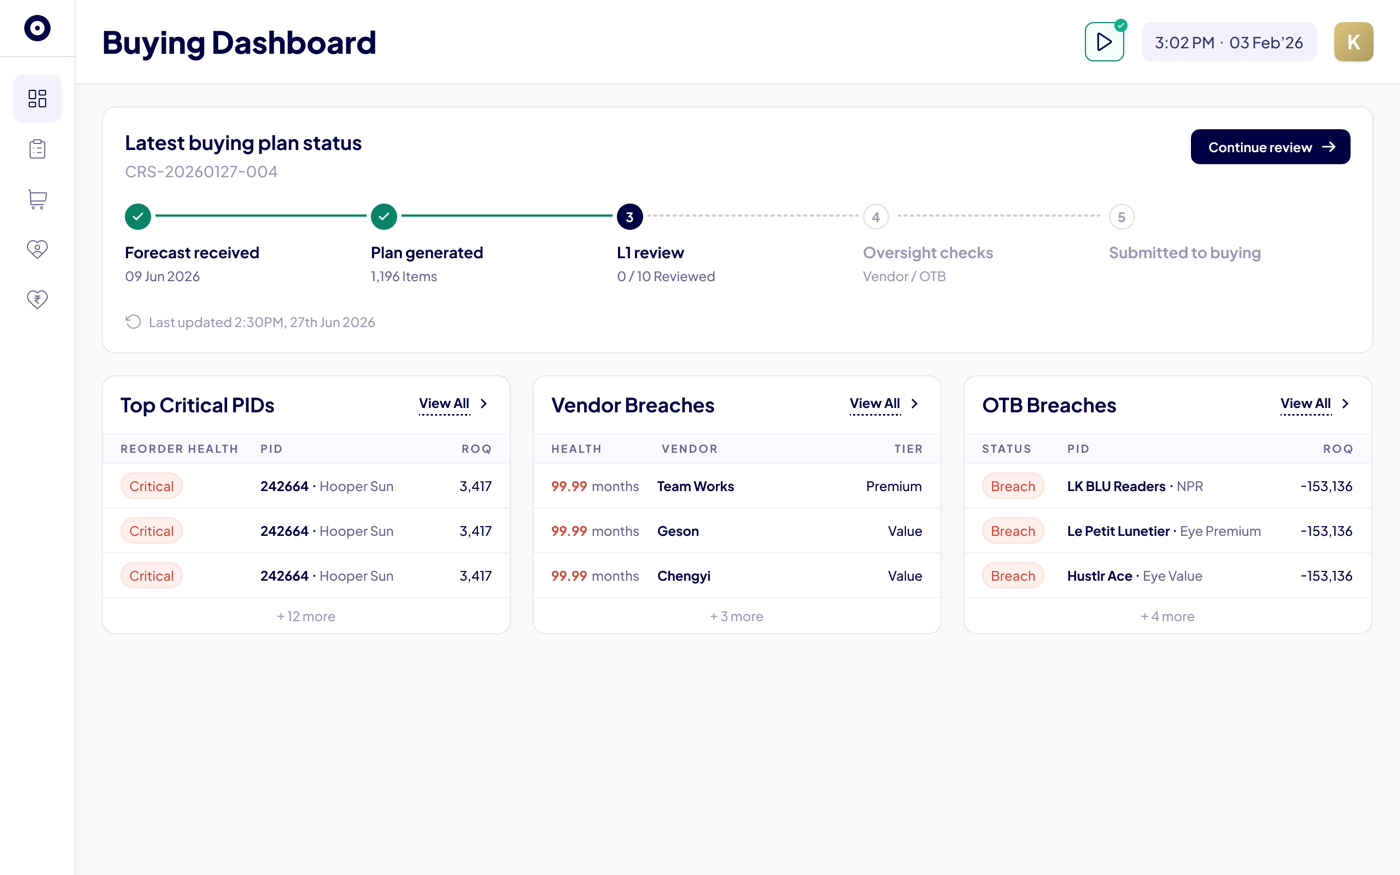Click 0 / 10 Reviewed text
This screenshot has width=1400, height=875.
click(666, 276)
